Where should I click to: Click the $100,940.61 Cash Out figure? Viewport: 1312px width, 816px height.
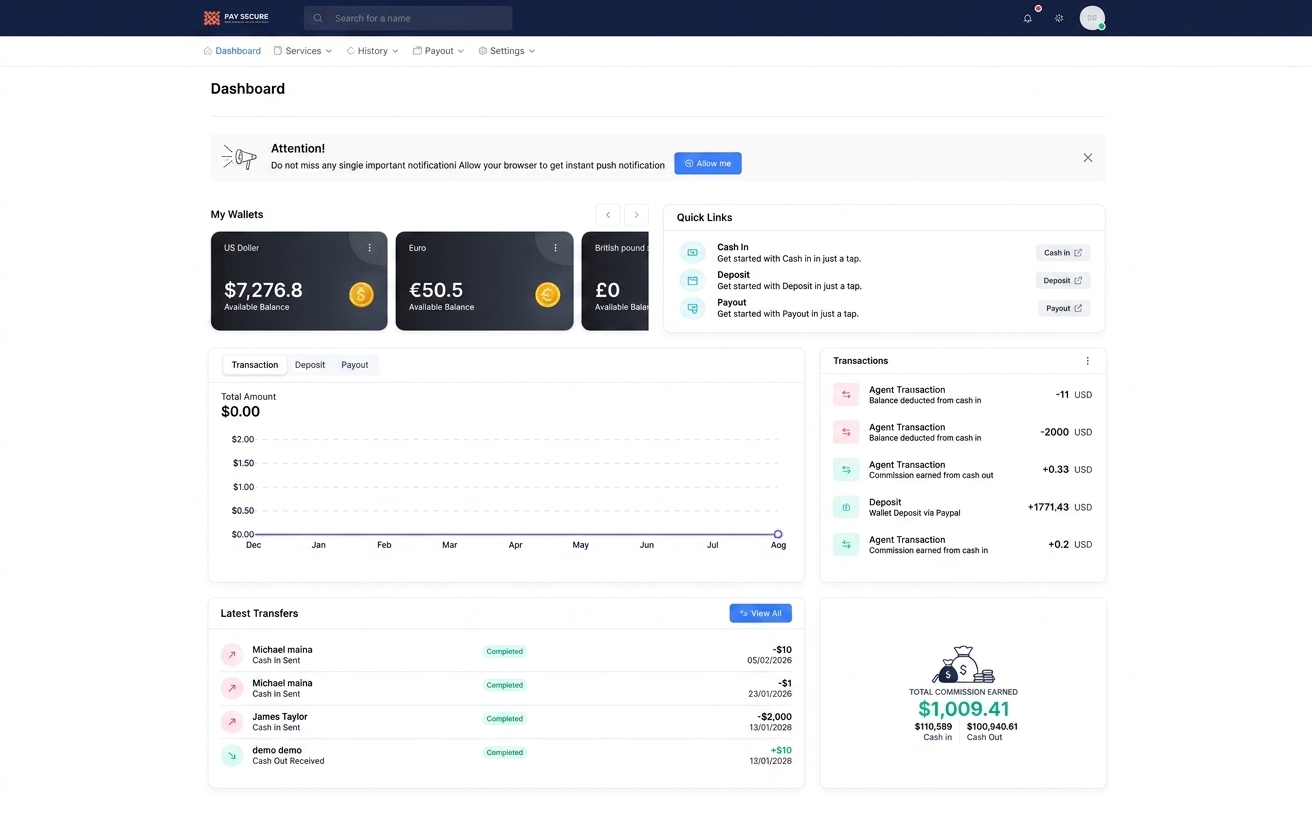tap(992, 727)
